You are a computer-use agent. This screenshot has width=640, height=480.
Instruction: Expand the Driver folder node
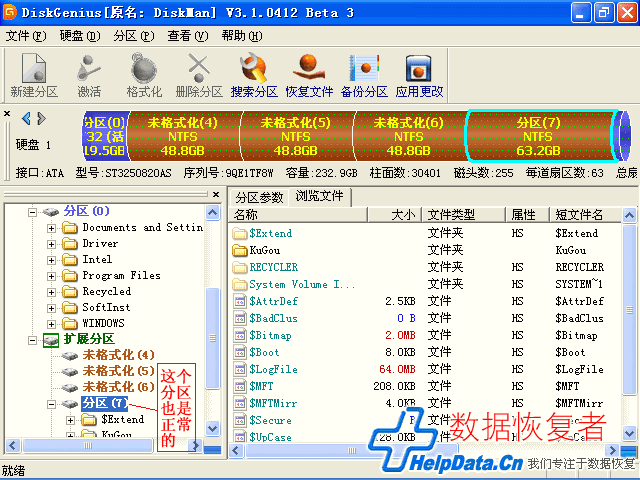[51, 244]
